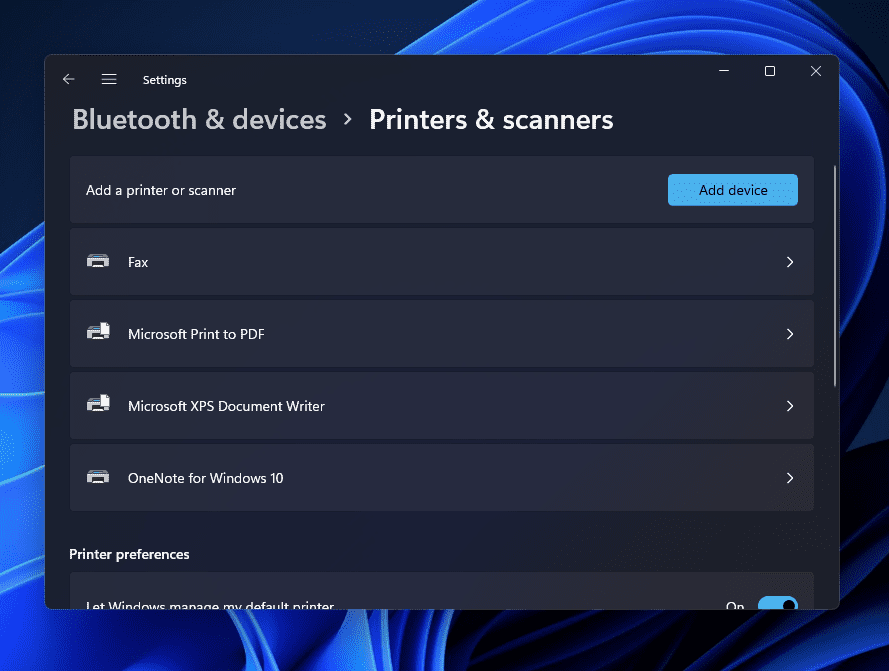889x671 pixels.
Task: Open Microsoft XPS Document Writer by its name
Action: tap(226, 406)
